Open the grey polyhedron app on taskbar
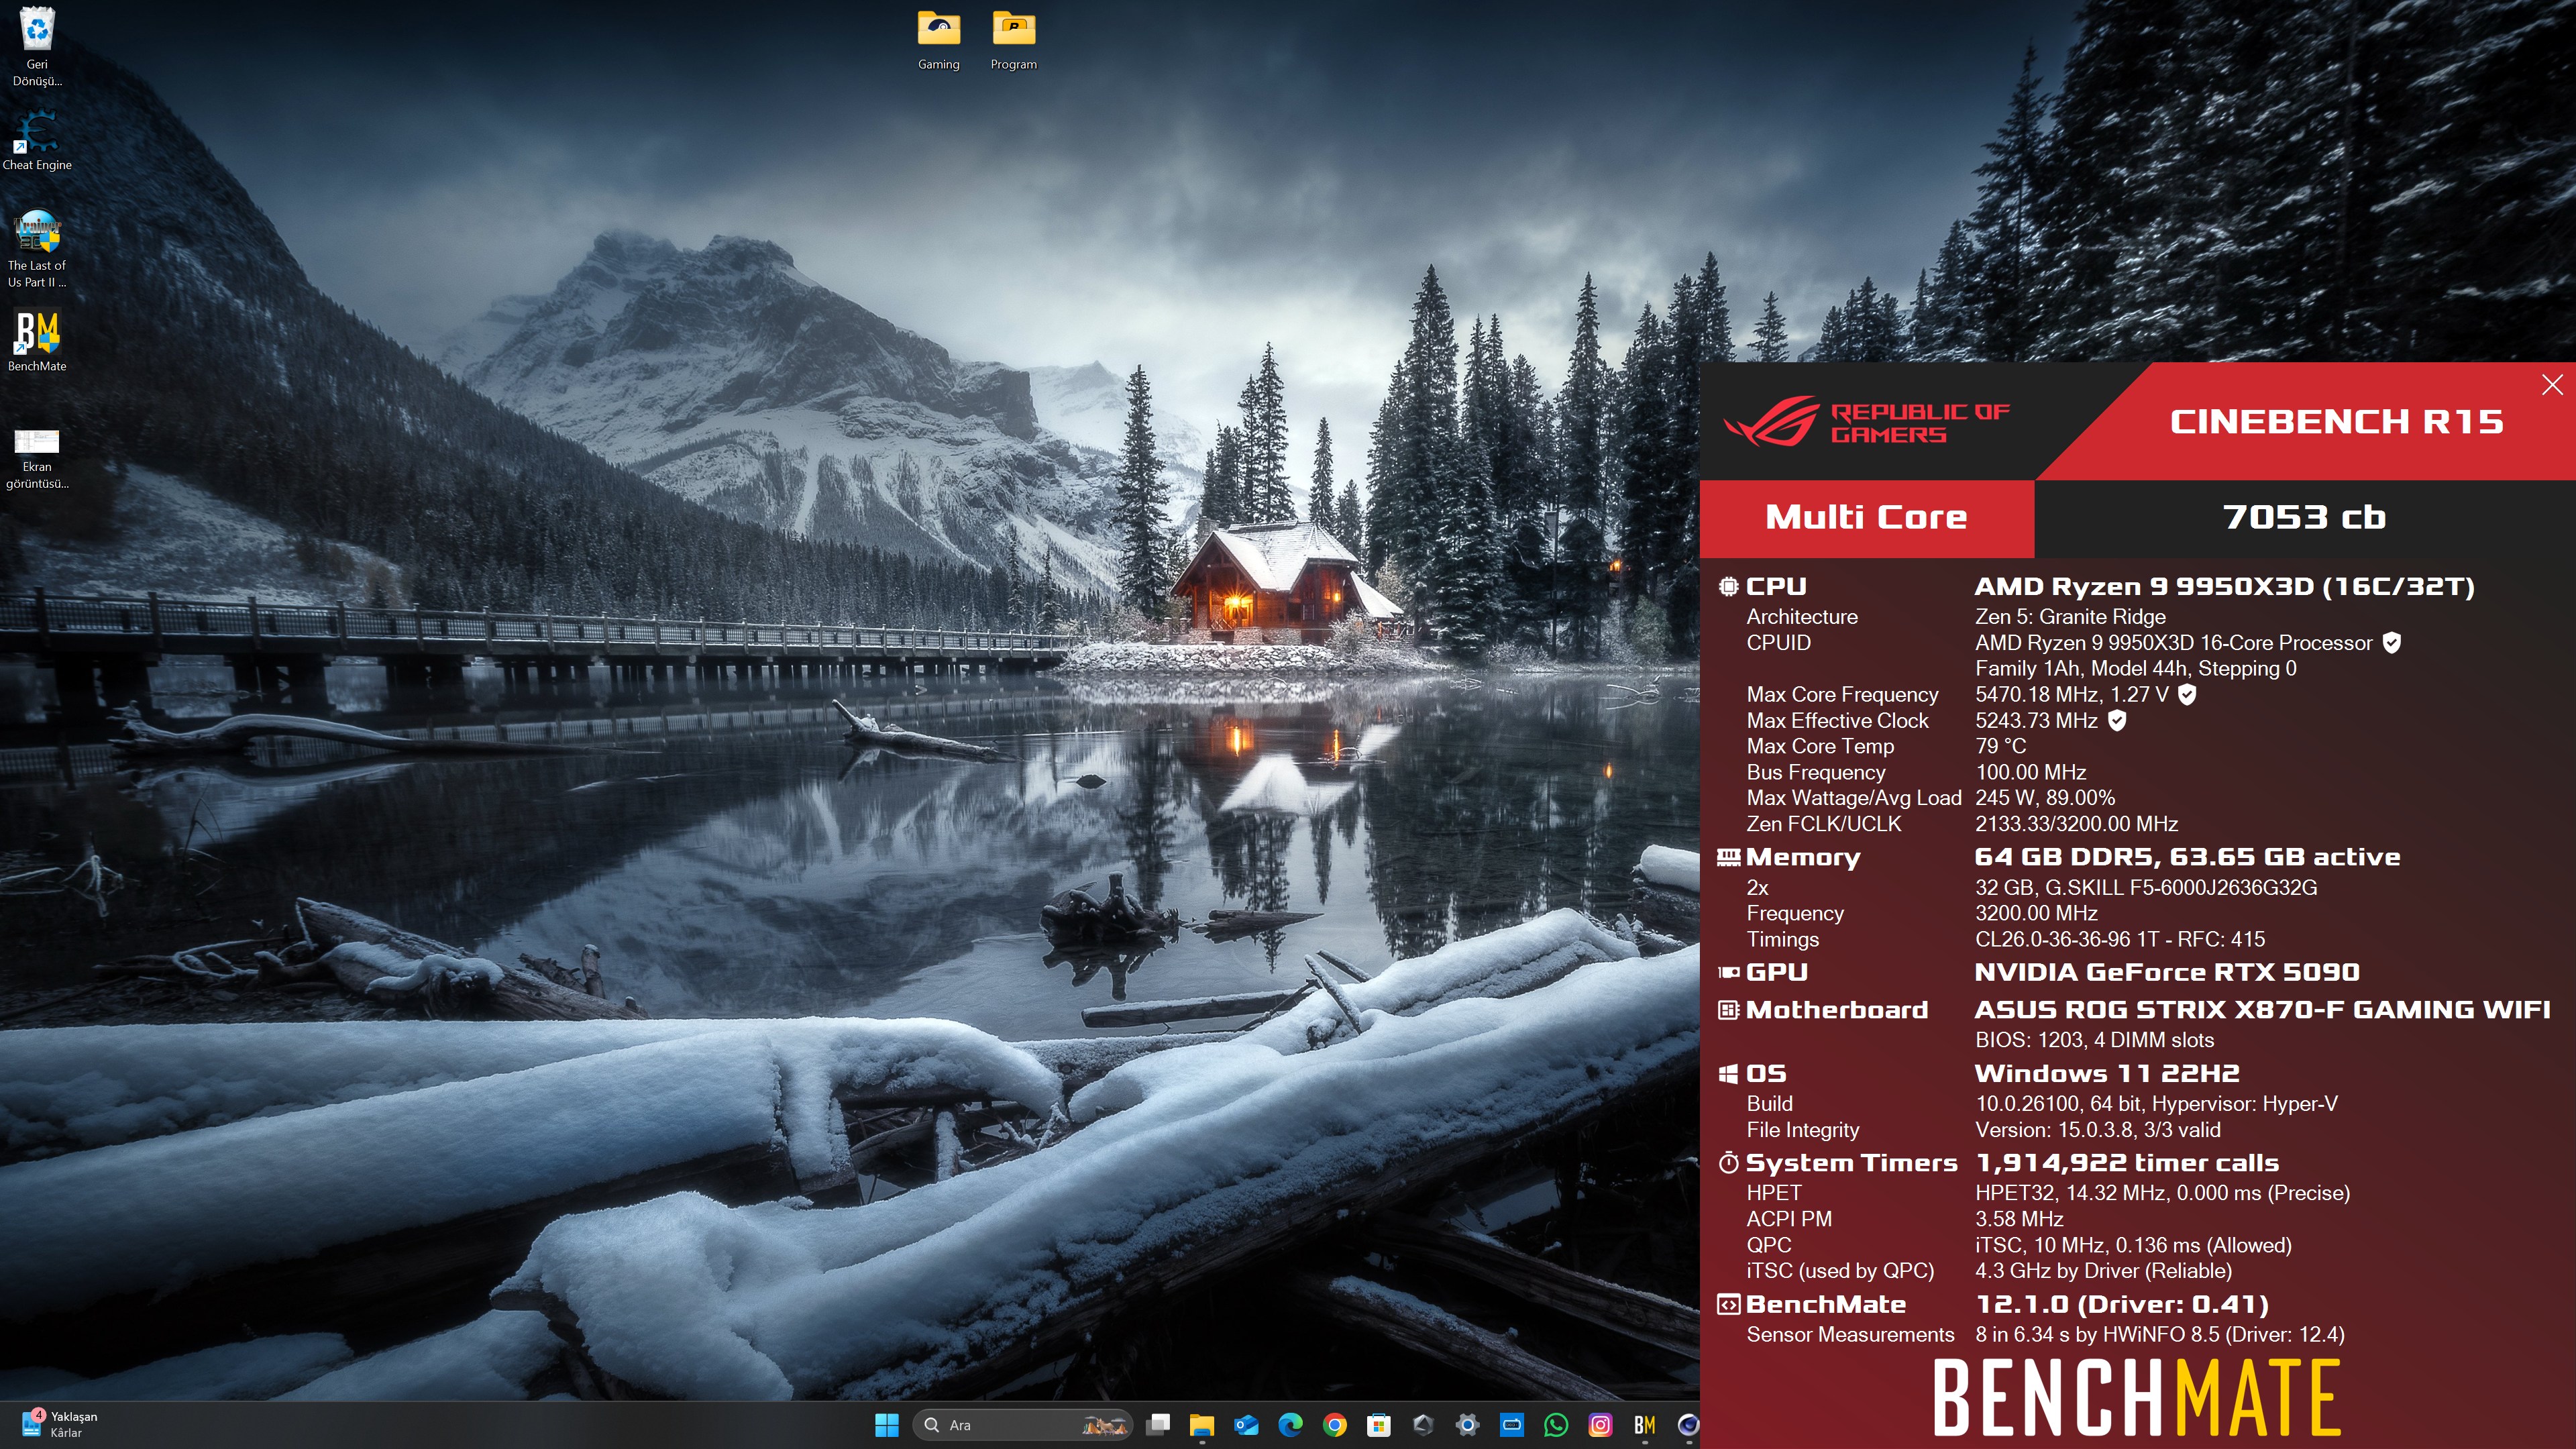 point(1423,1424)
